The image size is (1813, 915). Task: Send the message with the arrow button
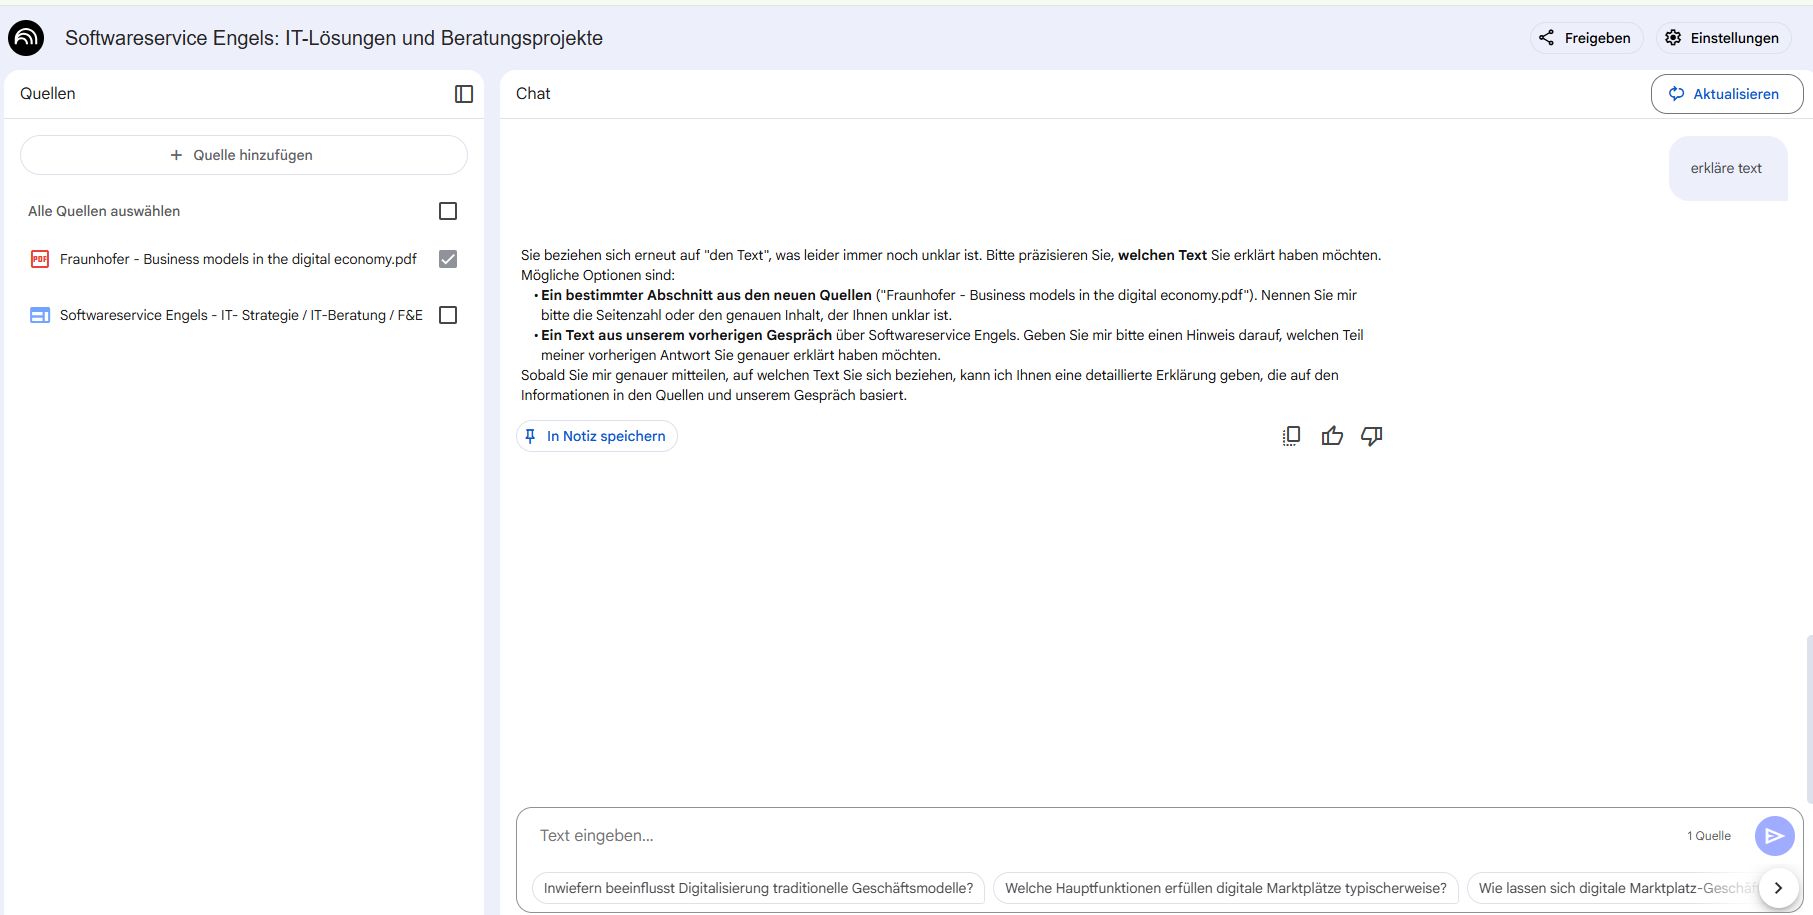(1774, 836)
